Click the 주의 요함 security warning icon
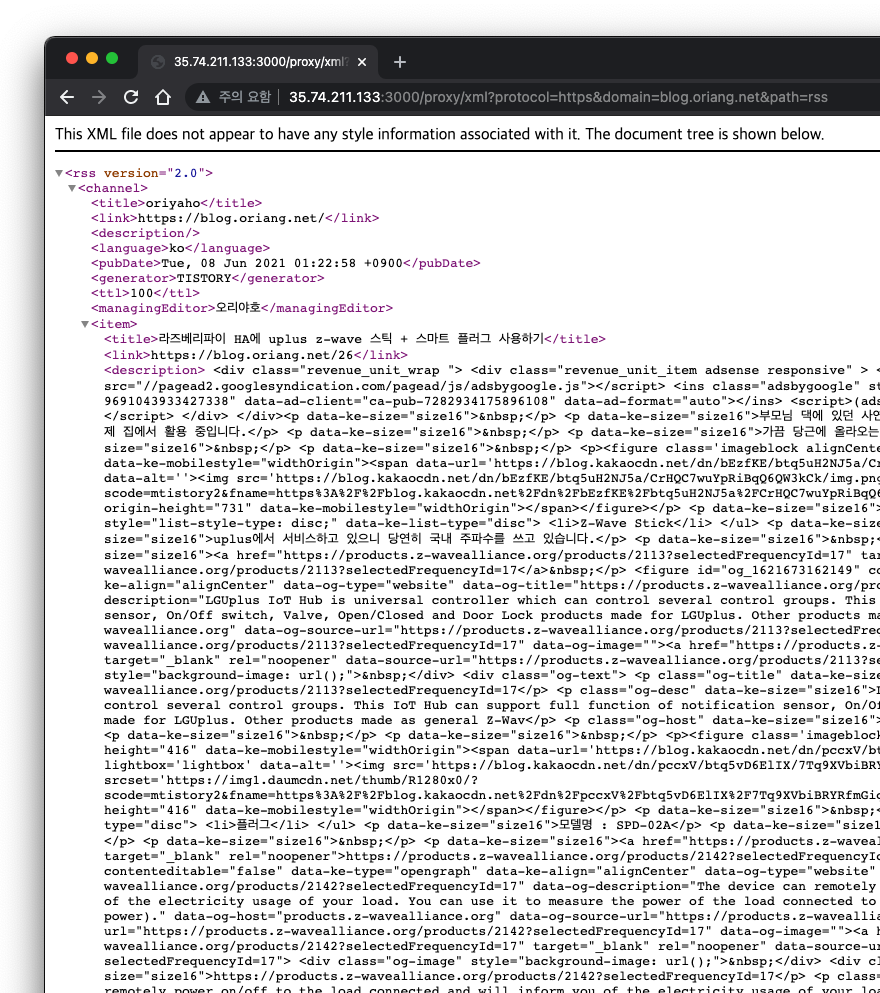Viewport: 880px width, 993px height. [x=203, y=97]
